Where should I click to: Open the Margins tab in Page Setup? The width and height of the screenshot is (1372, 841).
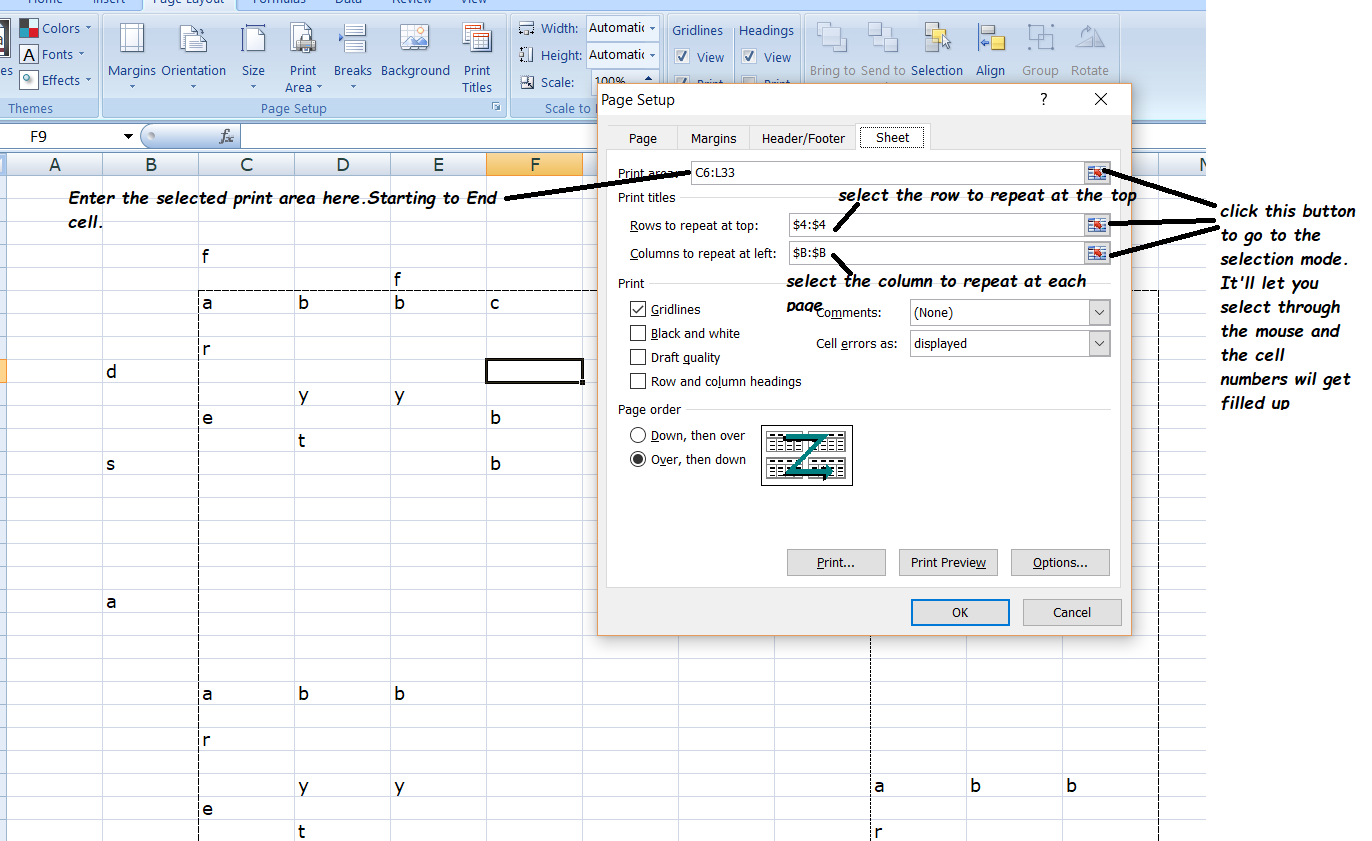click(x=713, y=138)
